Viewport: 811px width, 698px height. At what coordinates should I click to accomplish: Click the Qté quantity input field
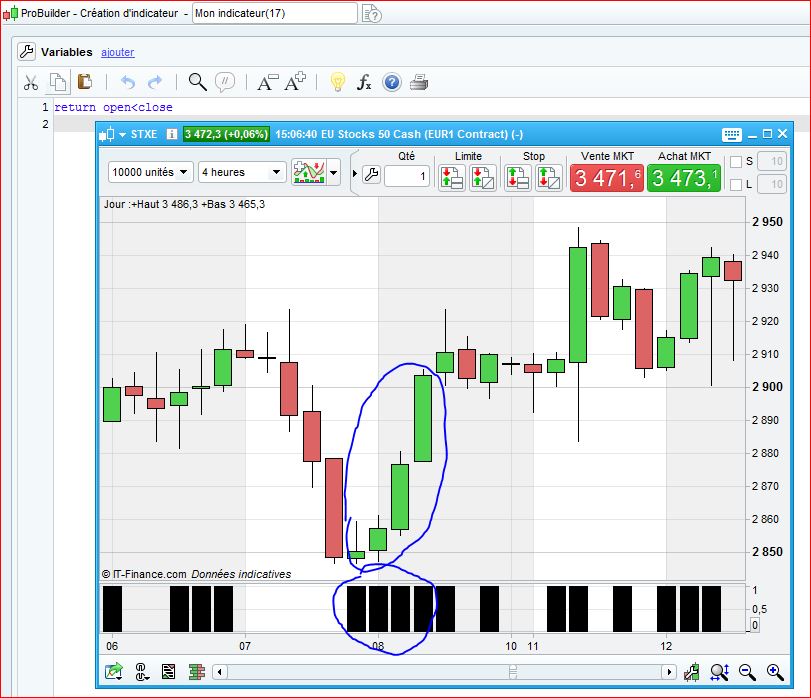tap(407, 176)
